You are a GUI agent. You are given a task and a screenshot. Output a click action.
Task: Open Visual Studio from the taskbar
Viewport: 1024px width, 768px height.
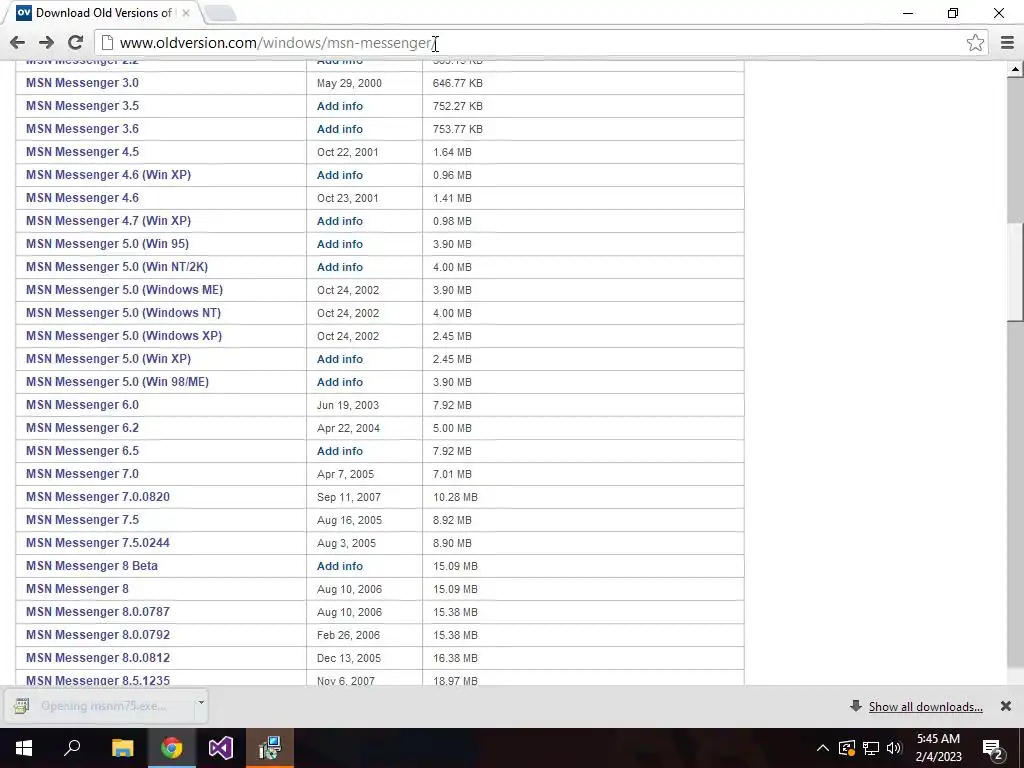(x=221, y=748)
